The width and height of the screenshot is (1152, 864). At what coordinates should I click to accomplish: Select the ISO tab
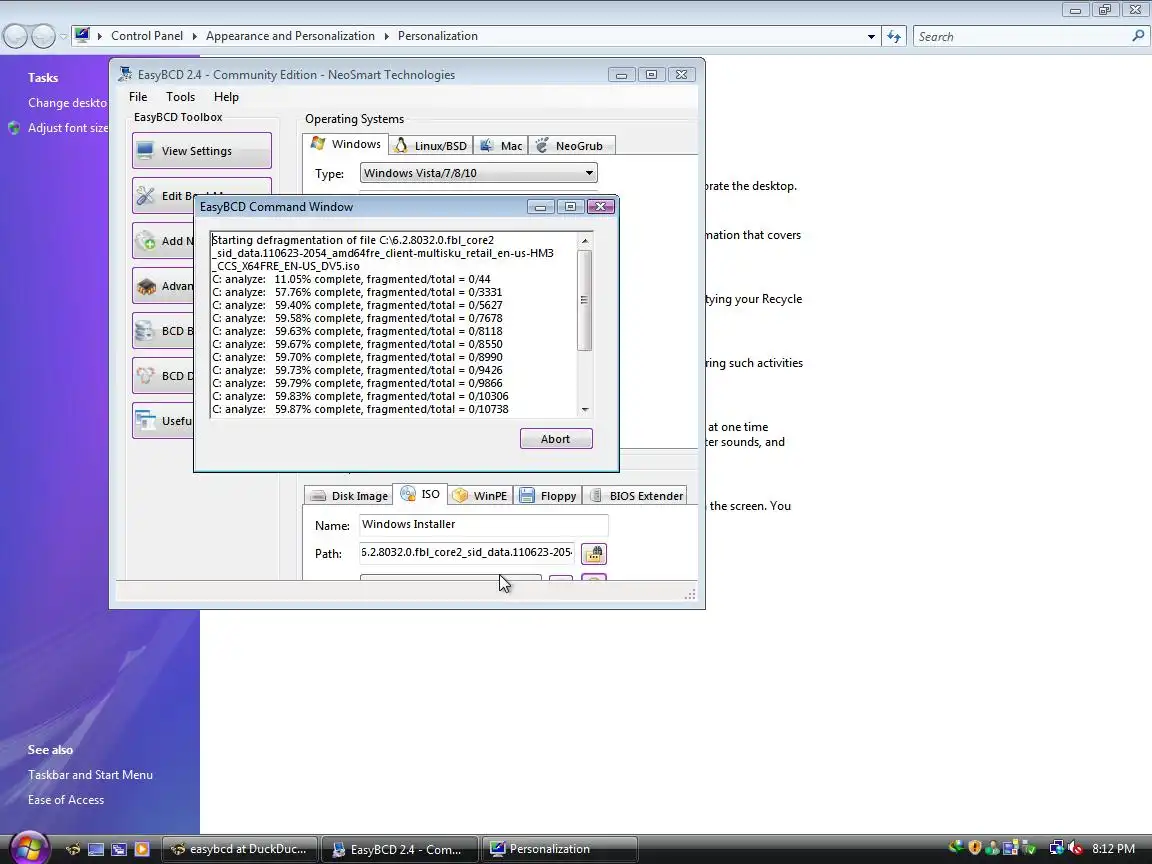(x=420, y=494)
